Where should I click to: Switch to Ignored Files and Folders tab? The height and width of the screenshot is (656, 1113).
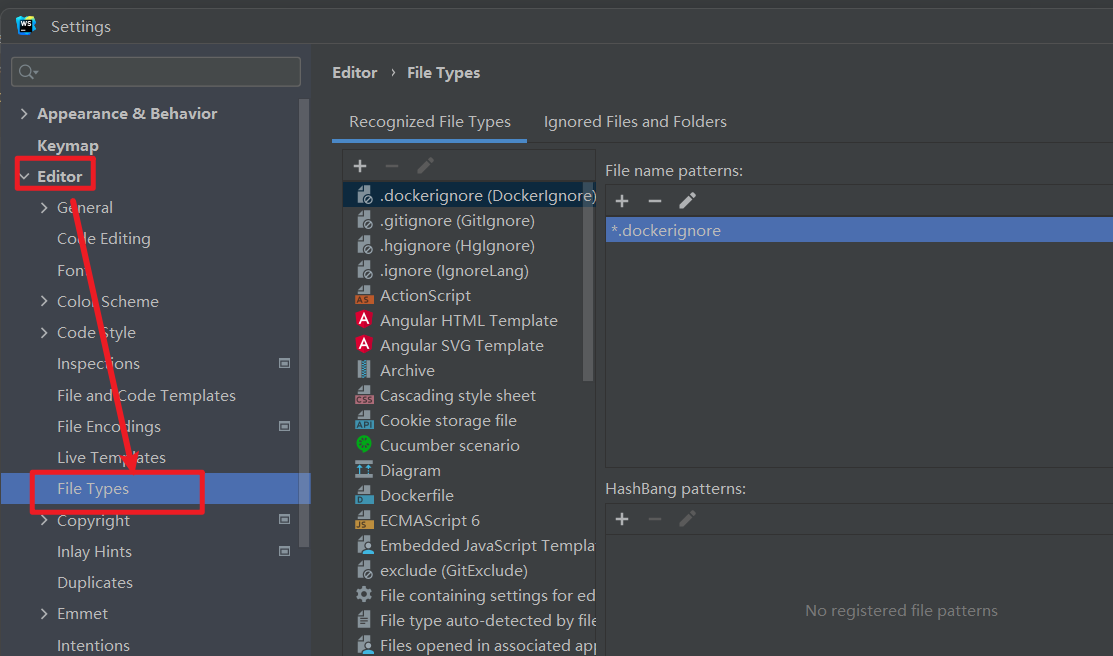pos(635,121)
